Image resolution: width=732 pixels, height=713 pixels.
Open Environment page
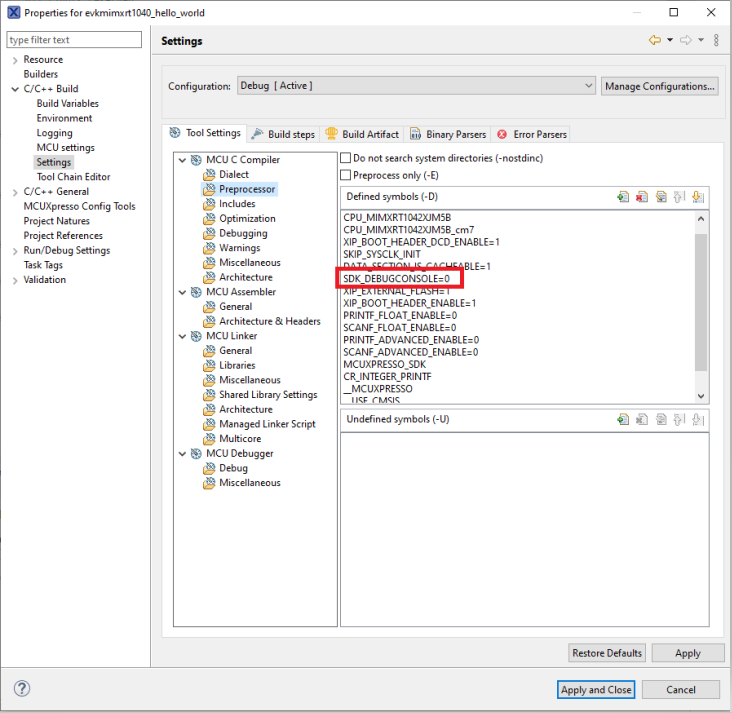(64, 118)
